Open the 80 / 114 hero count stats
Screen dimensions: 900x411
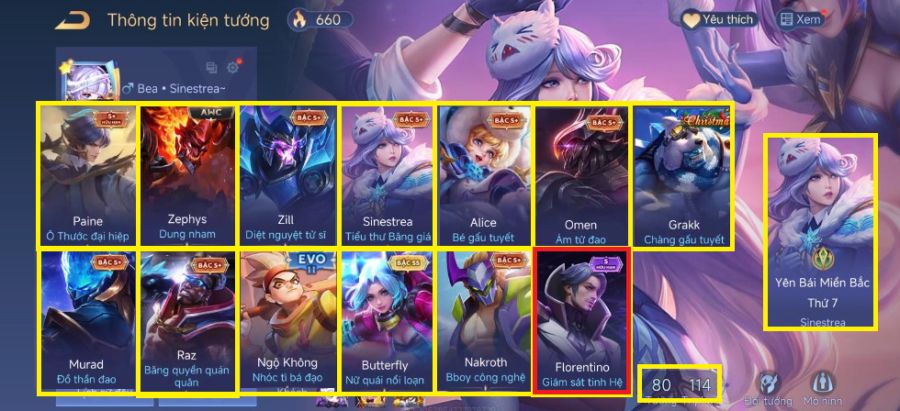[x=681, y=383]
